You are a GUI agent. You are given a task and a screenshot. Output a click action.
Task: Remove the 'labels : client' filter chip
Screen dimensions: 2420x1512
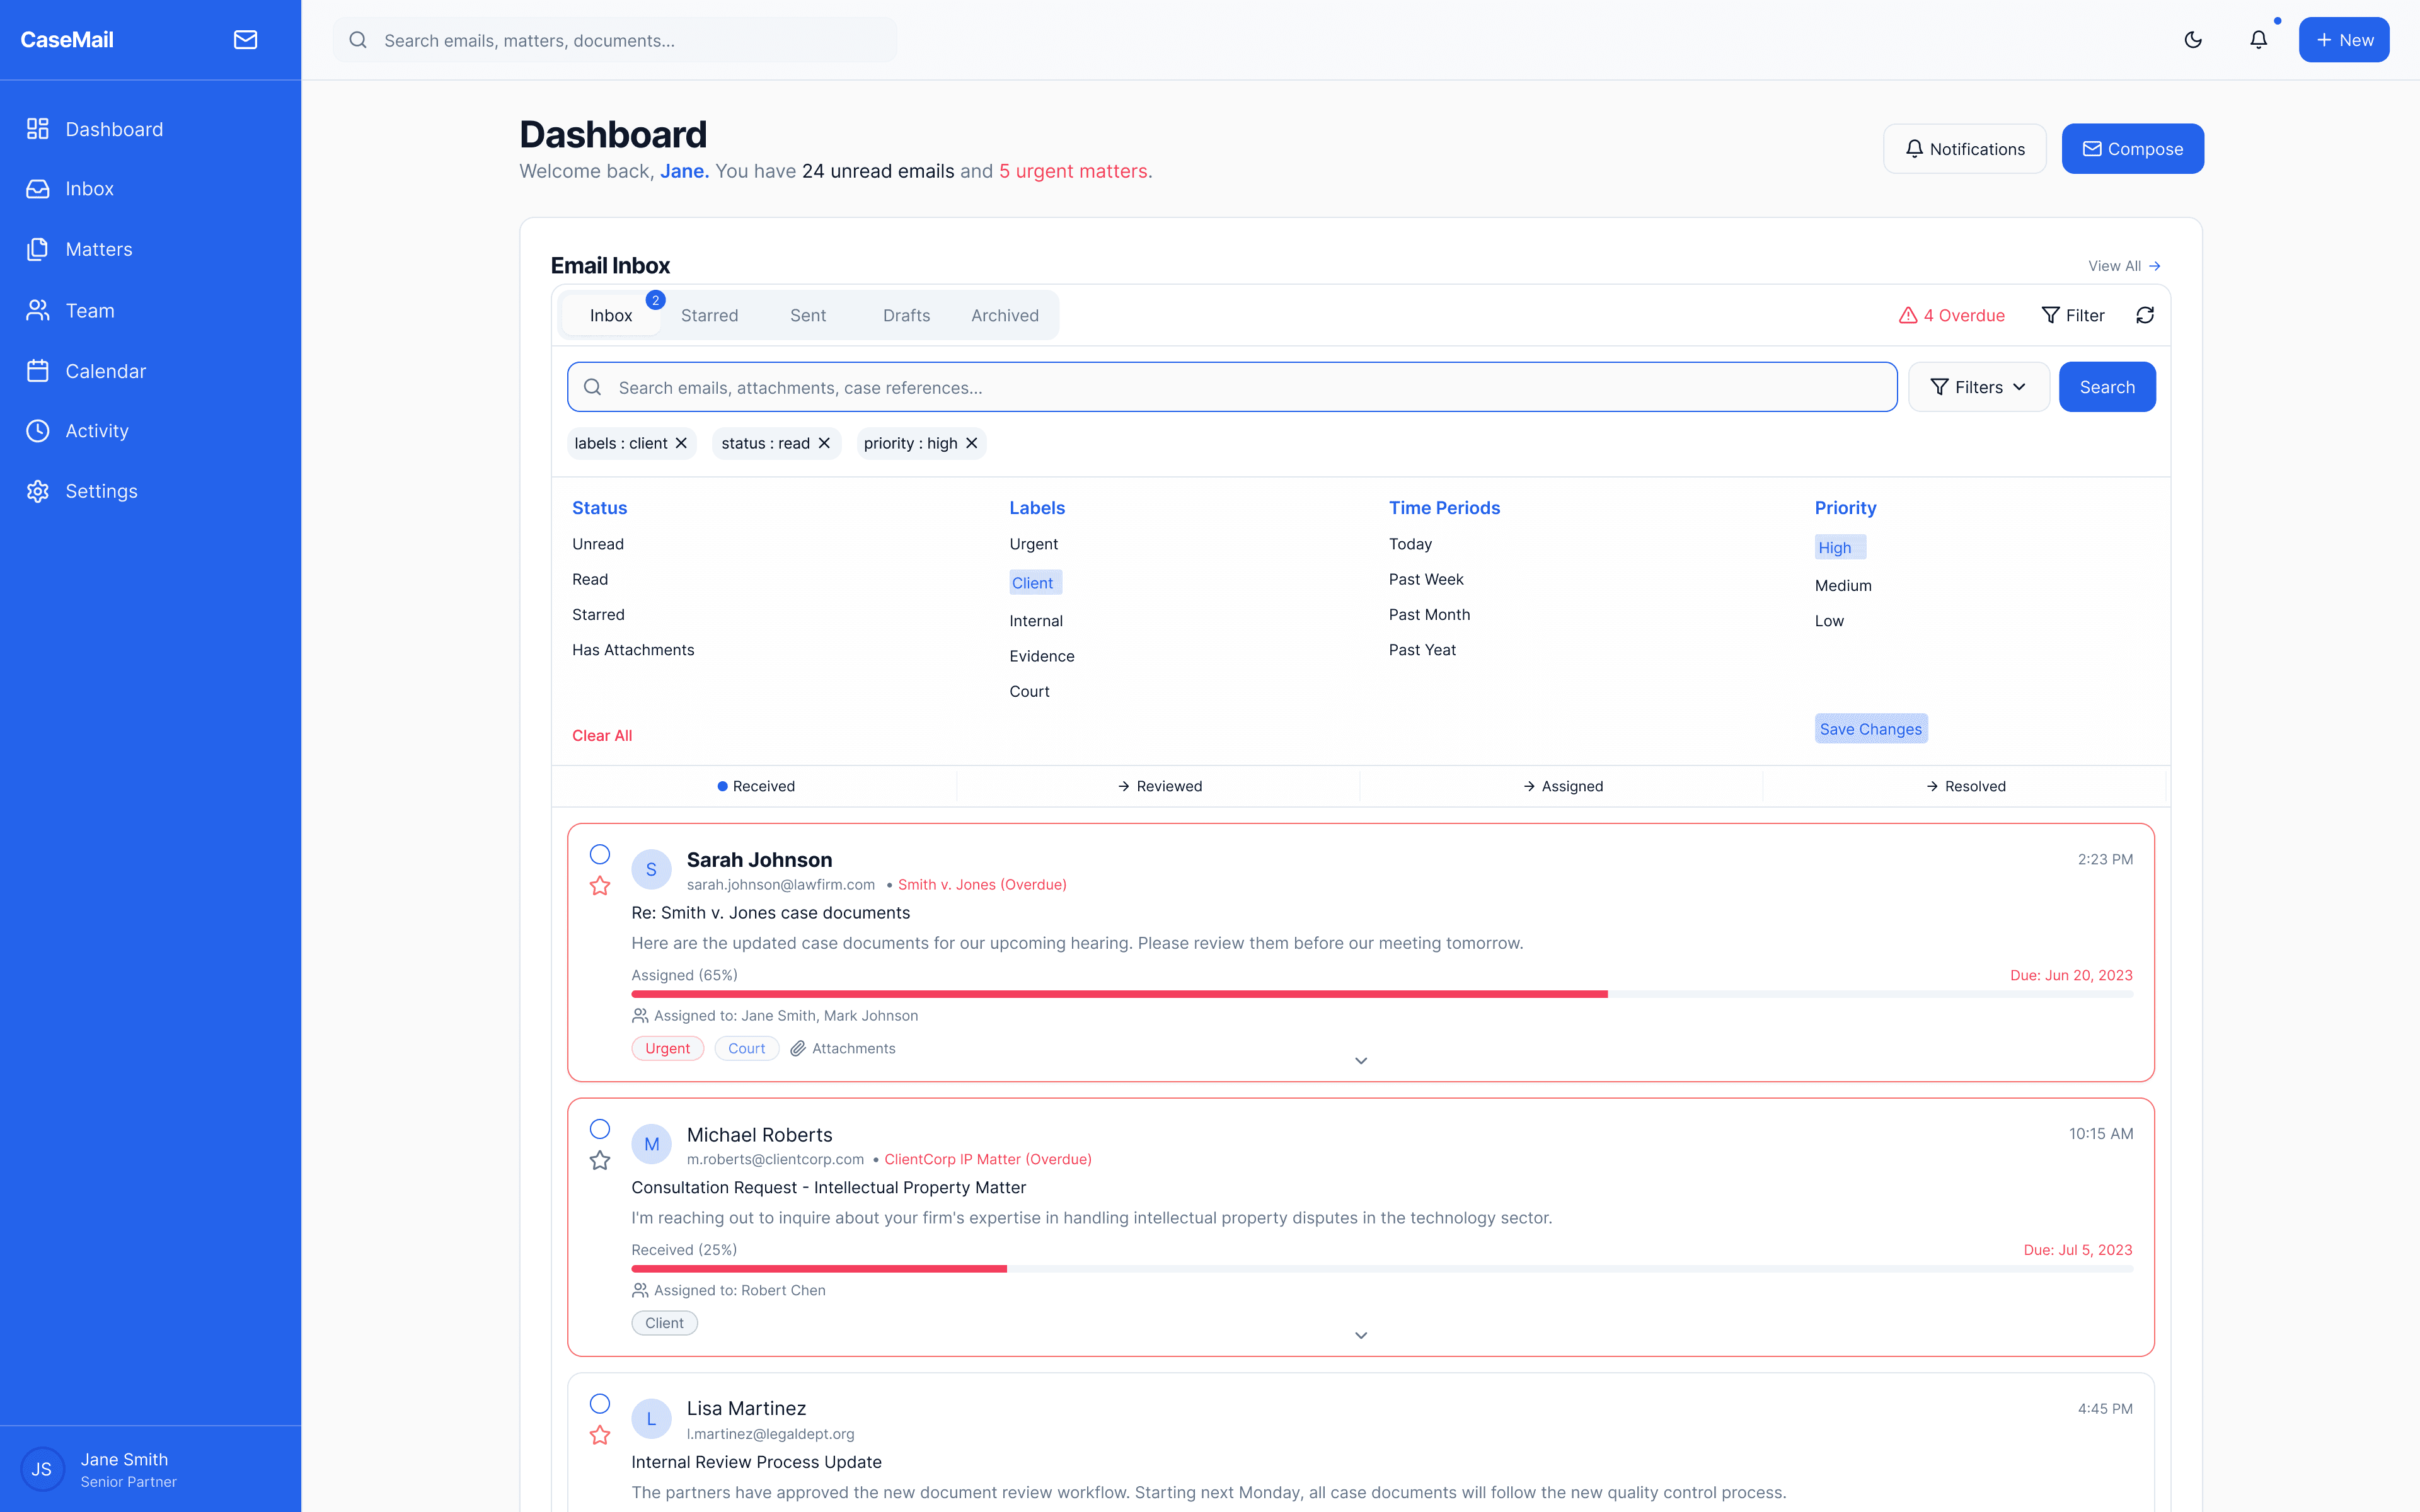pyautogui.click(x=681, y=443)
